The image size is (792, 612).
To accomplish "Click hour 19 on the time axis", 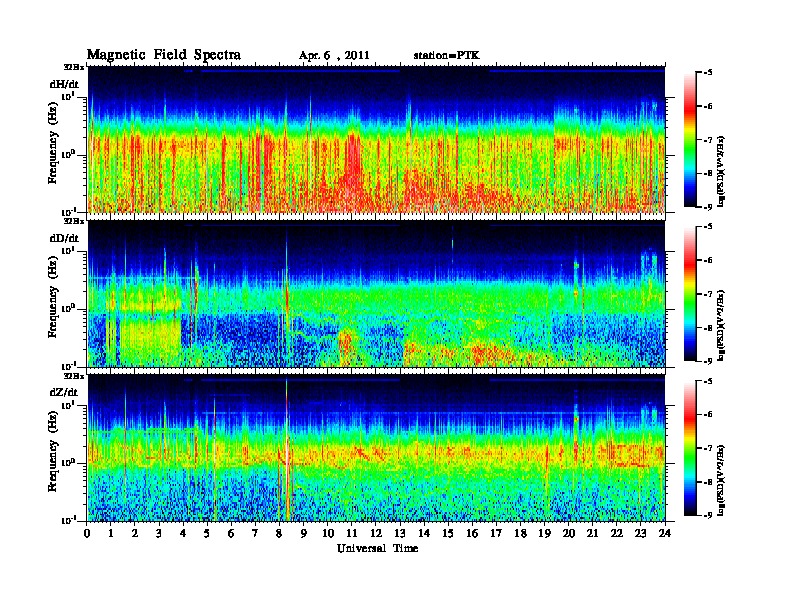I will (544, 533).
